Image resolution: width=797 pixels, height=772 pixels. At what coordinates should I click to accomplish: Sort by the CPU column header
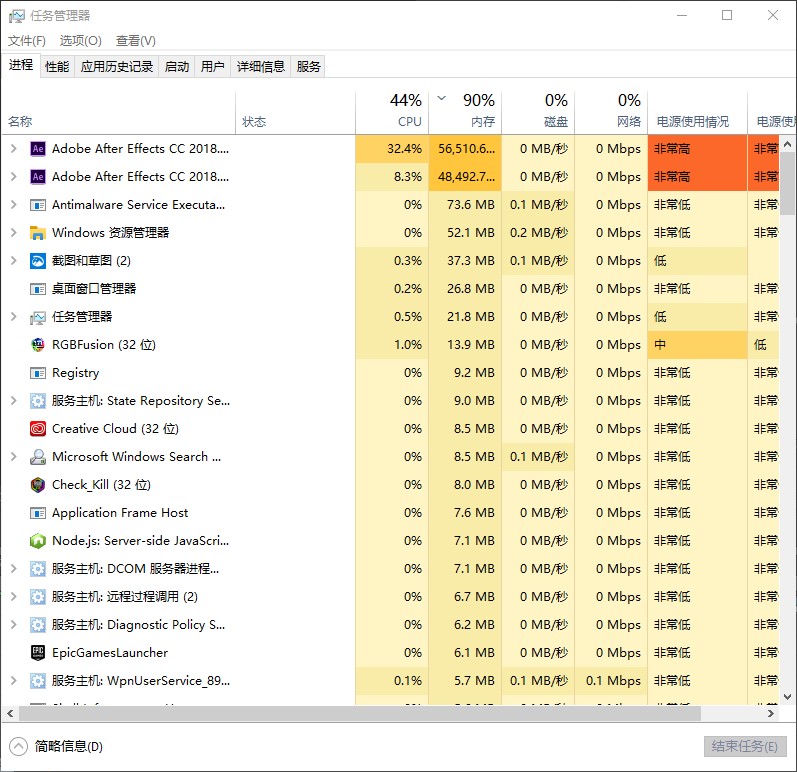tap(392, 113)
